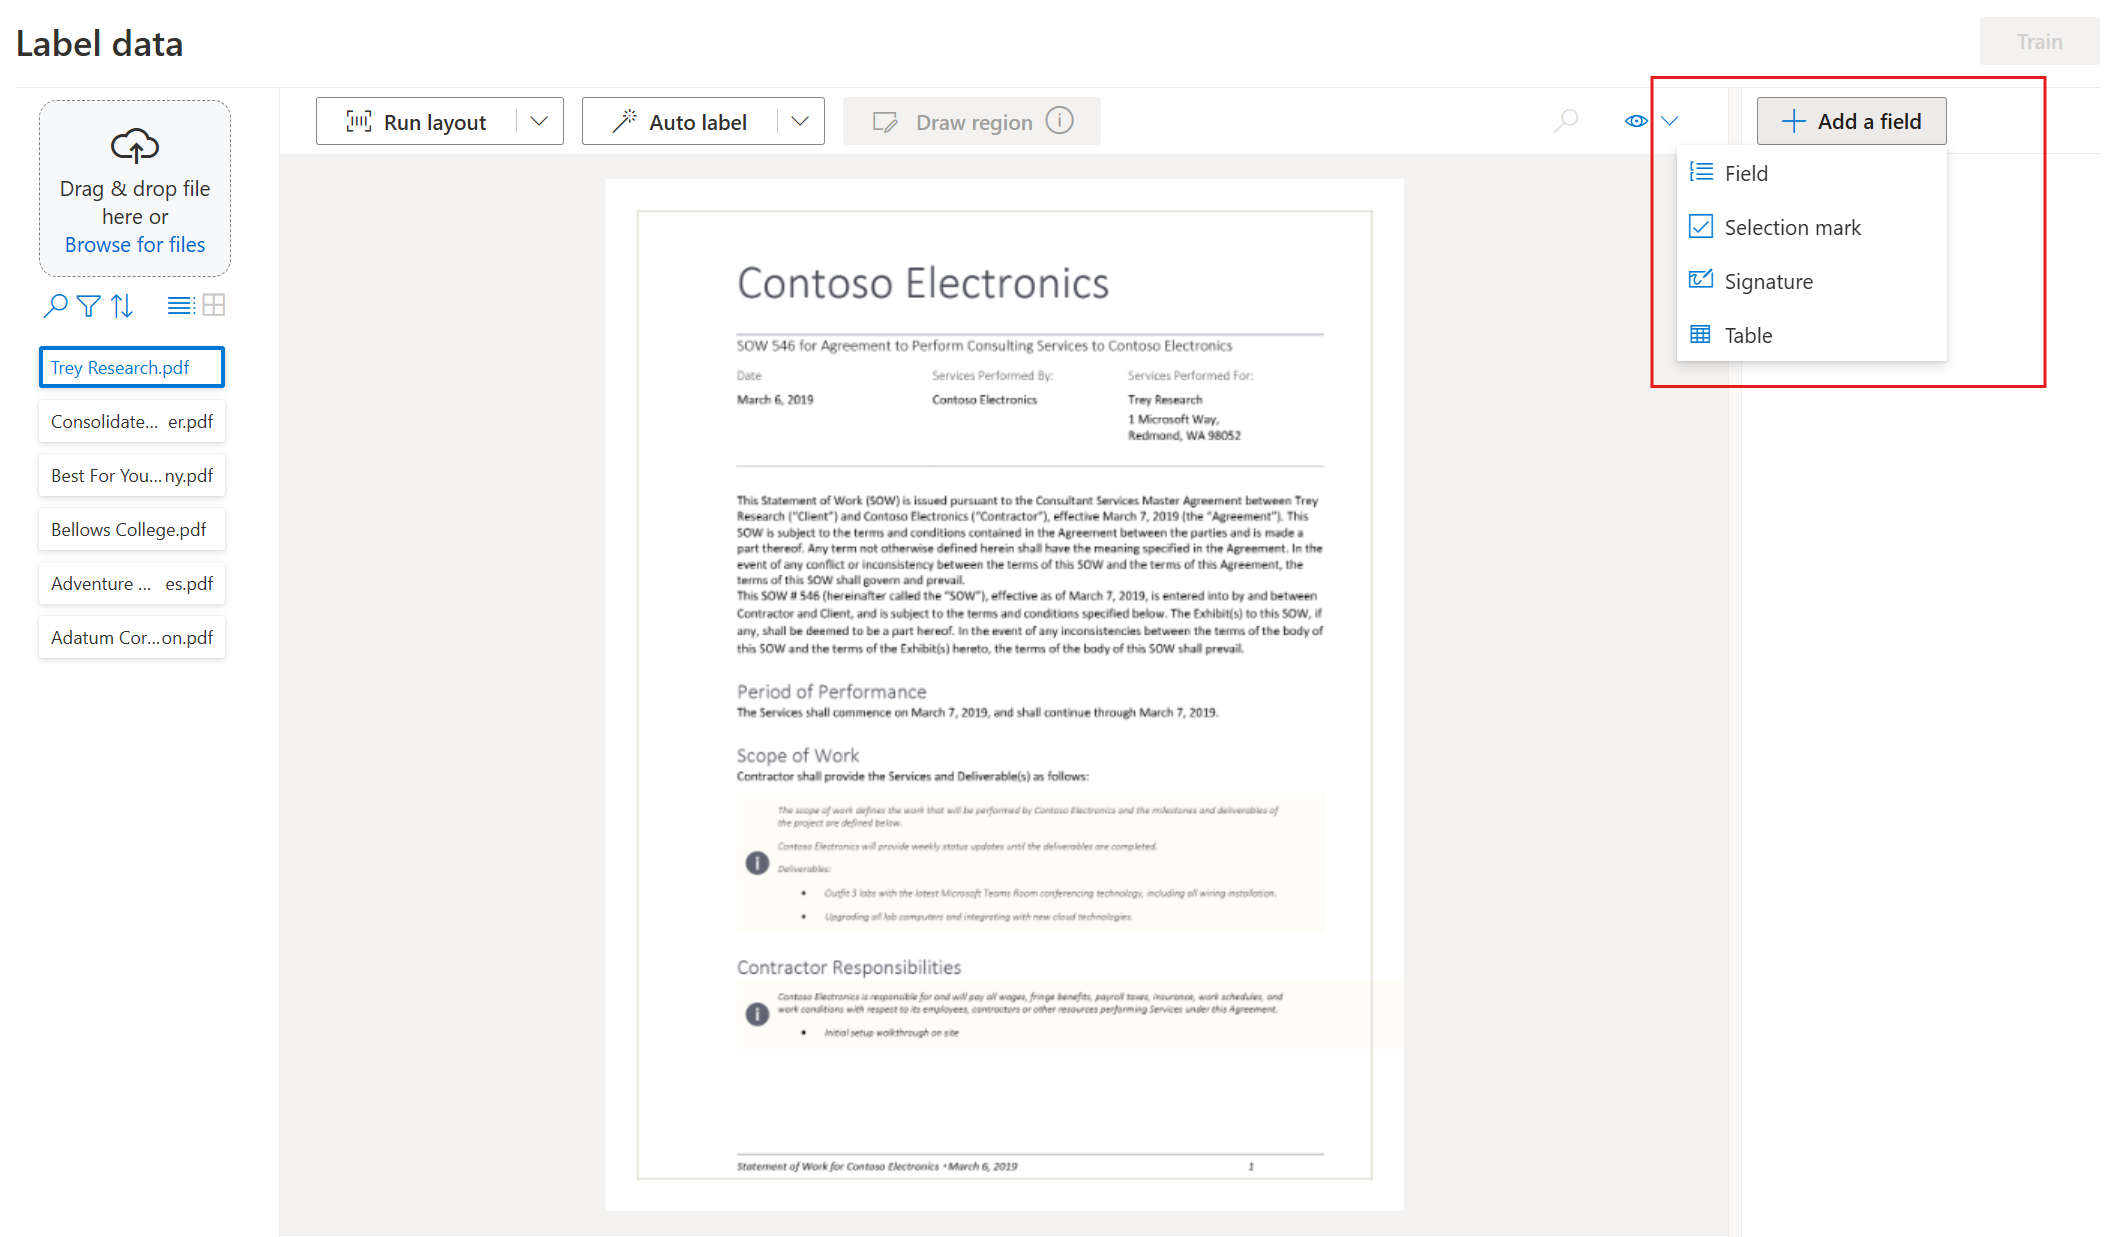The image size is (2113, 1237).
Task: Click the Add a field button
Action: click(x=1851, y=121)
